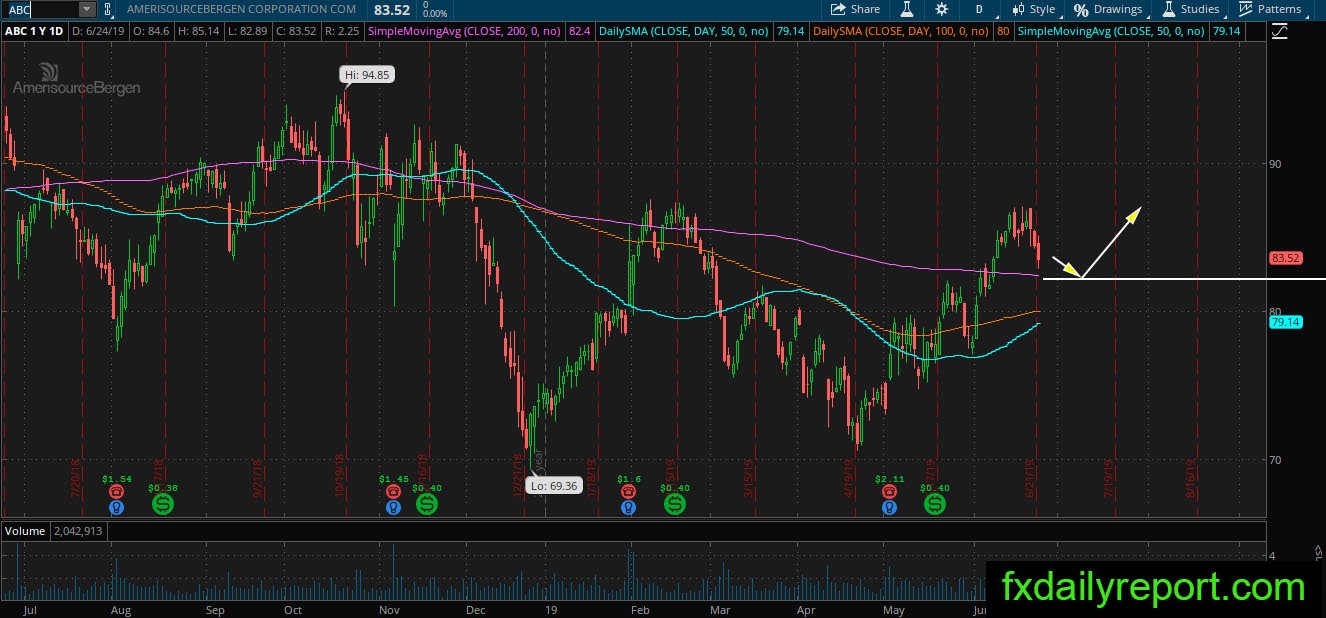Select SimpleMovingAvg (CLOSE, 200, 0, no) study label
Viewport: 1326px width, 618px height.
465,32
